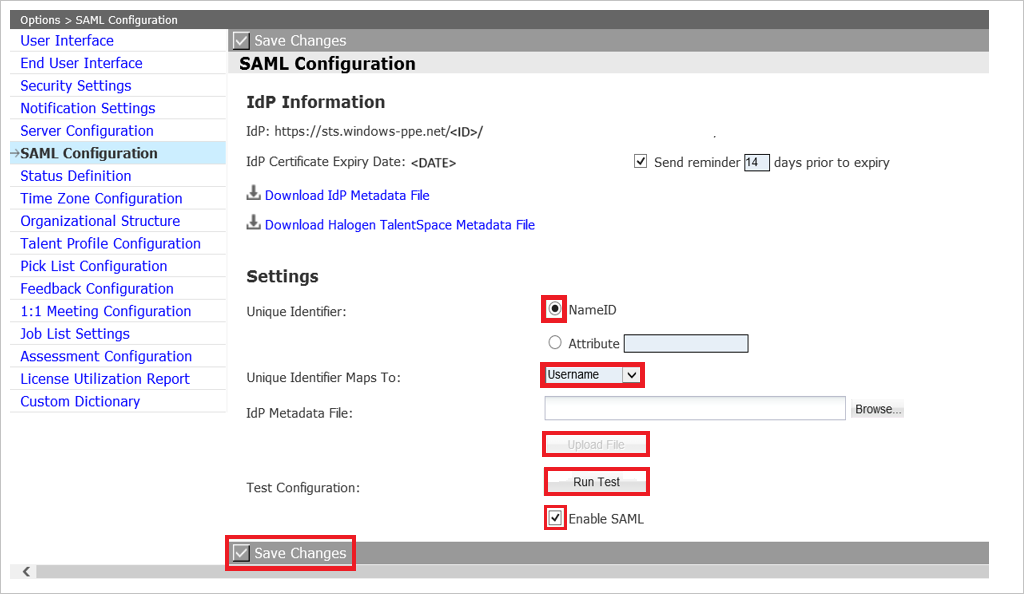This screenshot has width=1024, height=594.
Task: Enable the SAML checkbox
Action: [555, 518]
